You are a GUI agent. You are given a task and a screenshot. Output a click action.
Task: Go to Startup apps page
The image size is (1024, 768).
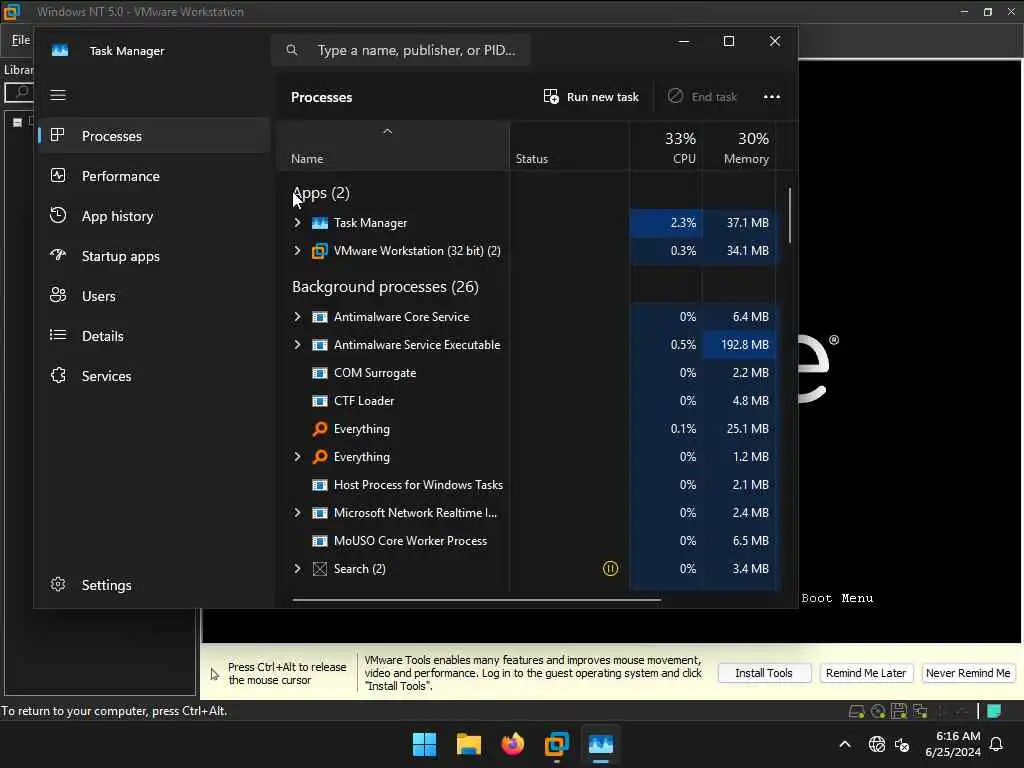[154, 256]
